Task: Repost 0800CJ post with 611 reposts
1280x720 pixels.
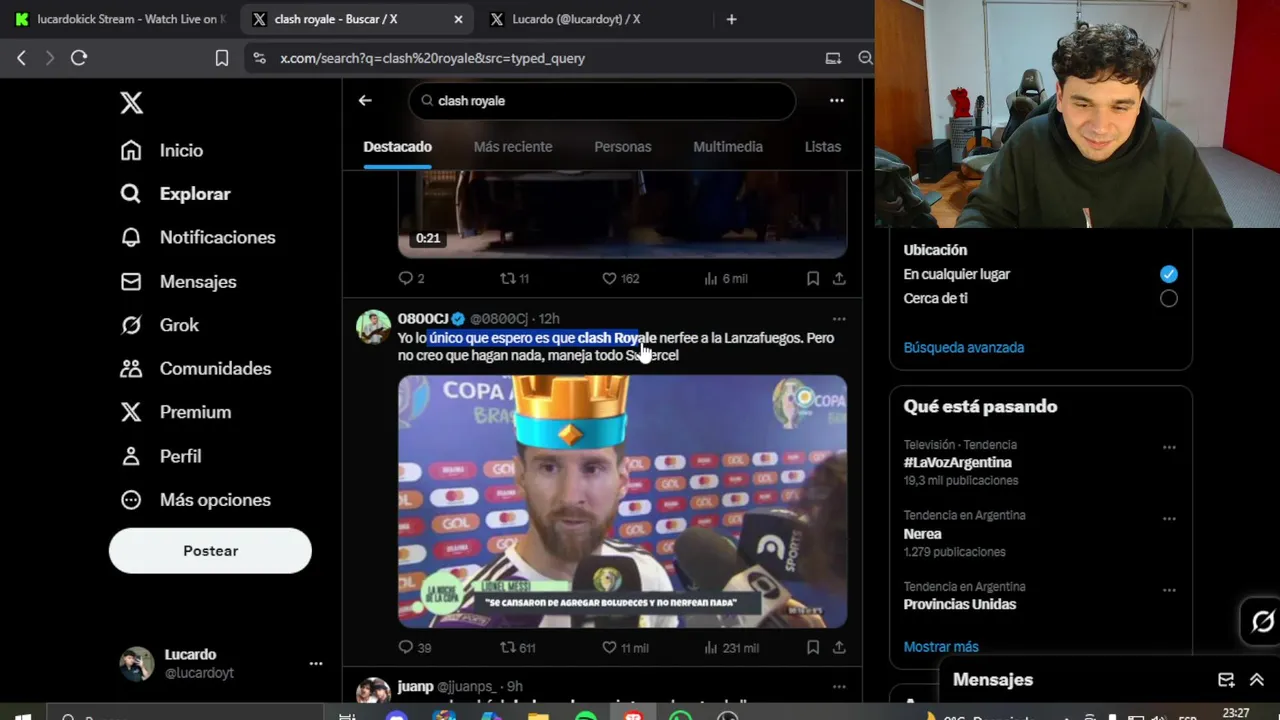Action: [518, 647]
